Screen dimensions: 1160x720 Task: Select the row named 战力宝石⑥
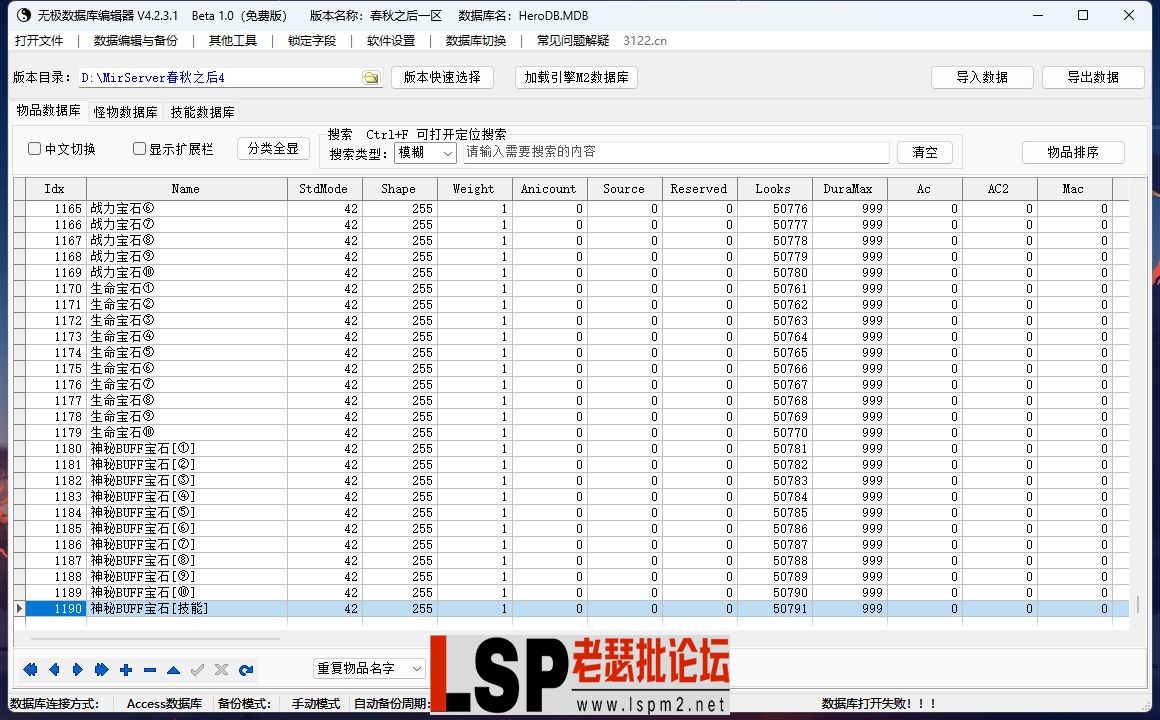point(571,209)
